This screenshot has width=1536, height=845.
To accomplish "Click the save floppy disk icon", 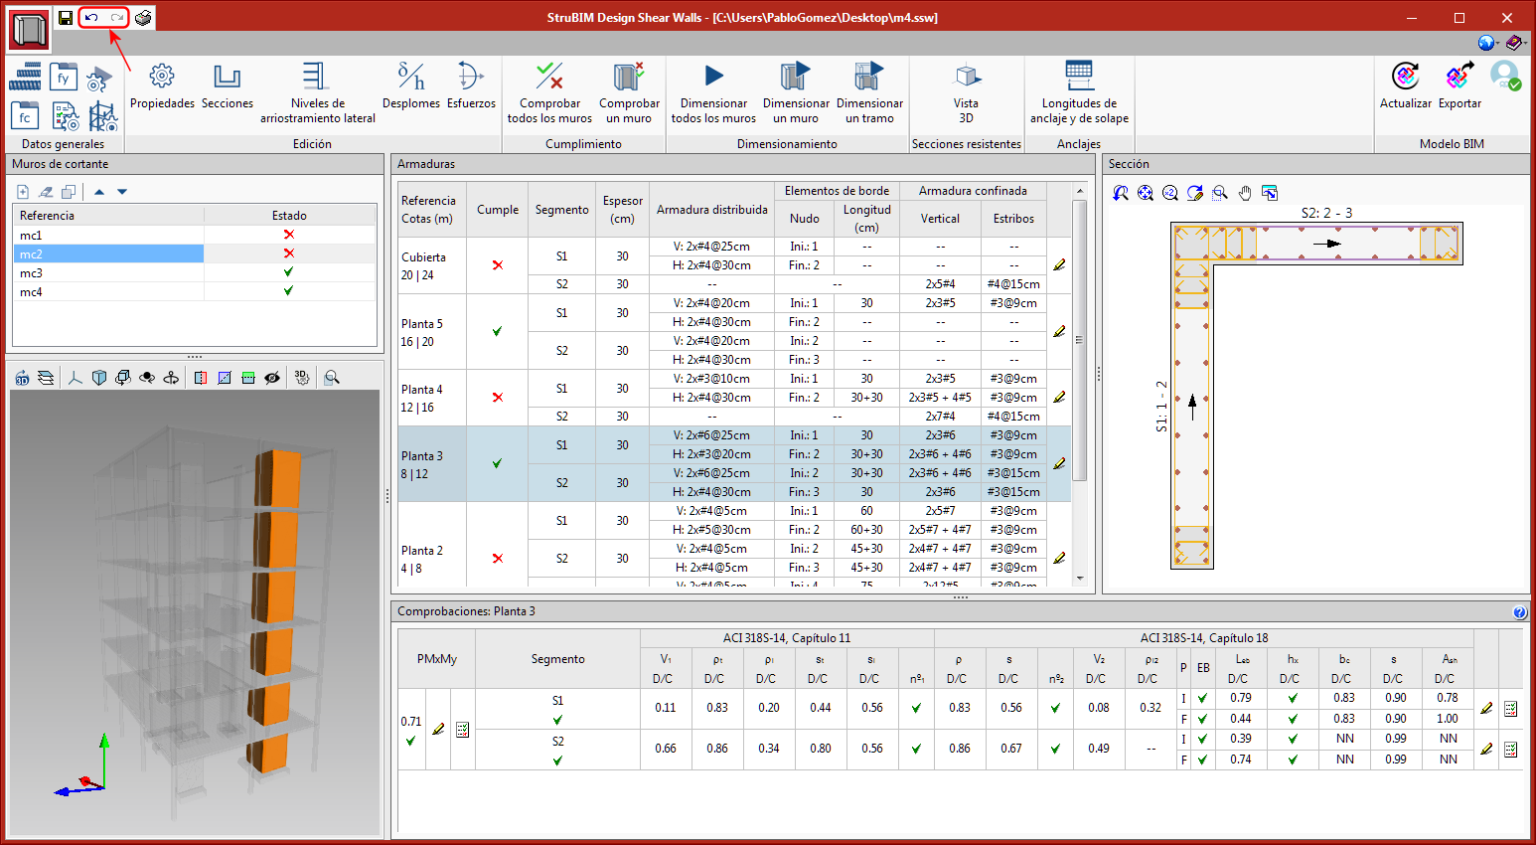I will click(65, 18).
